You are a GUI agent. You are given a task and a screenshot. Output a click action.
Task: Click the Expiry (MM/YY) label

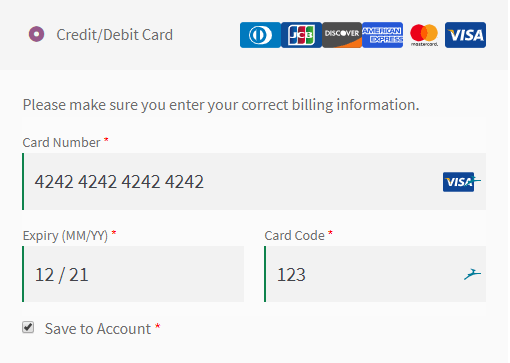tap(65, 236)
